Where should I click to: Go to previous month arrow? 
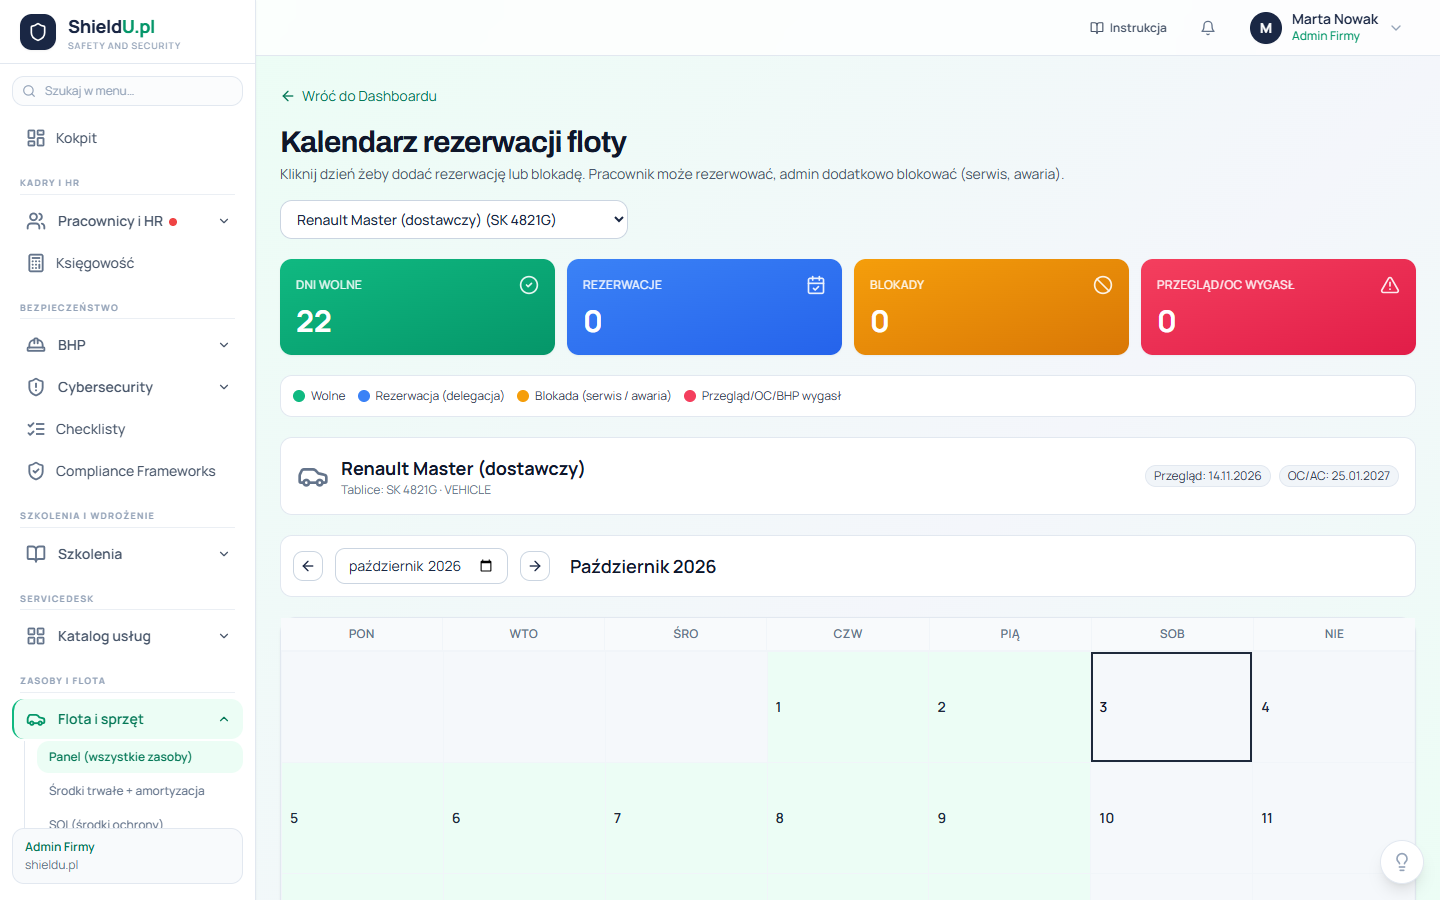[x=308, y=566]
